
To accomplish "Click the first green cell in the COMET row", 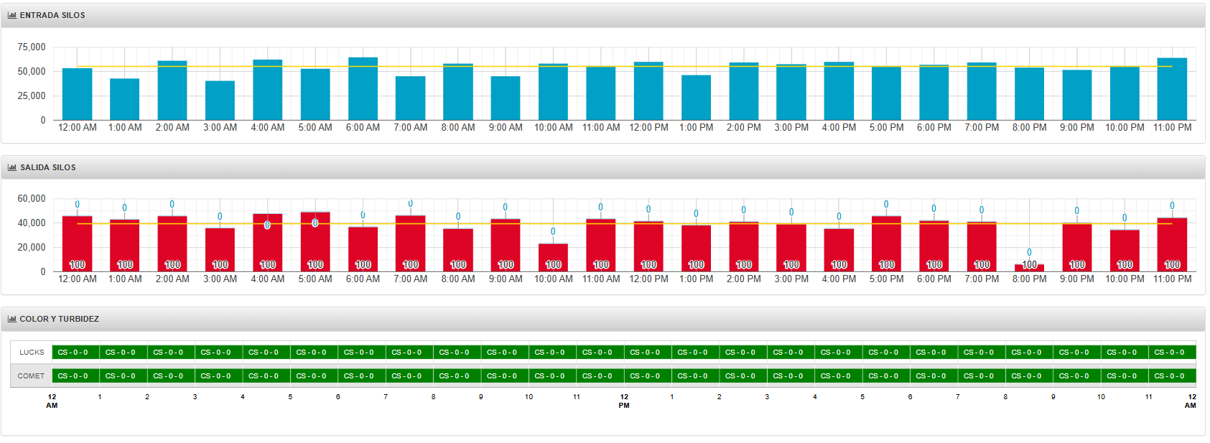I will pos(76,376).
